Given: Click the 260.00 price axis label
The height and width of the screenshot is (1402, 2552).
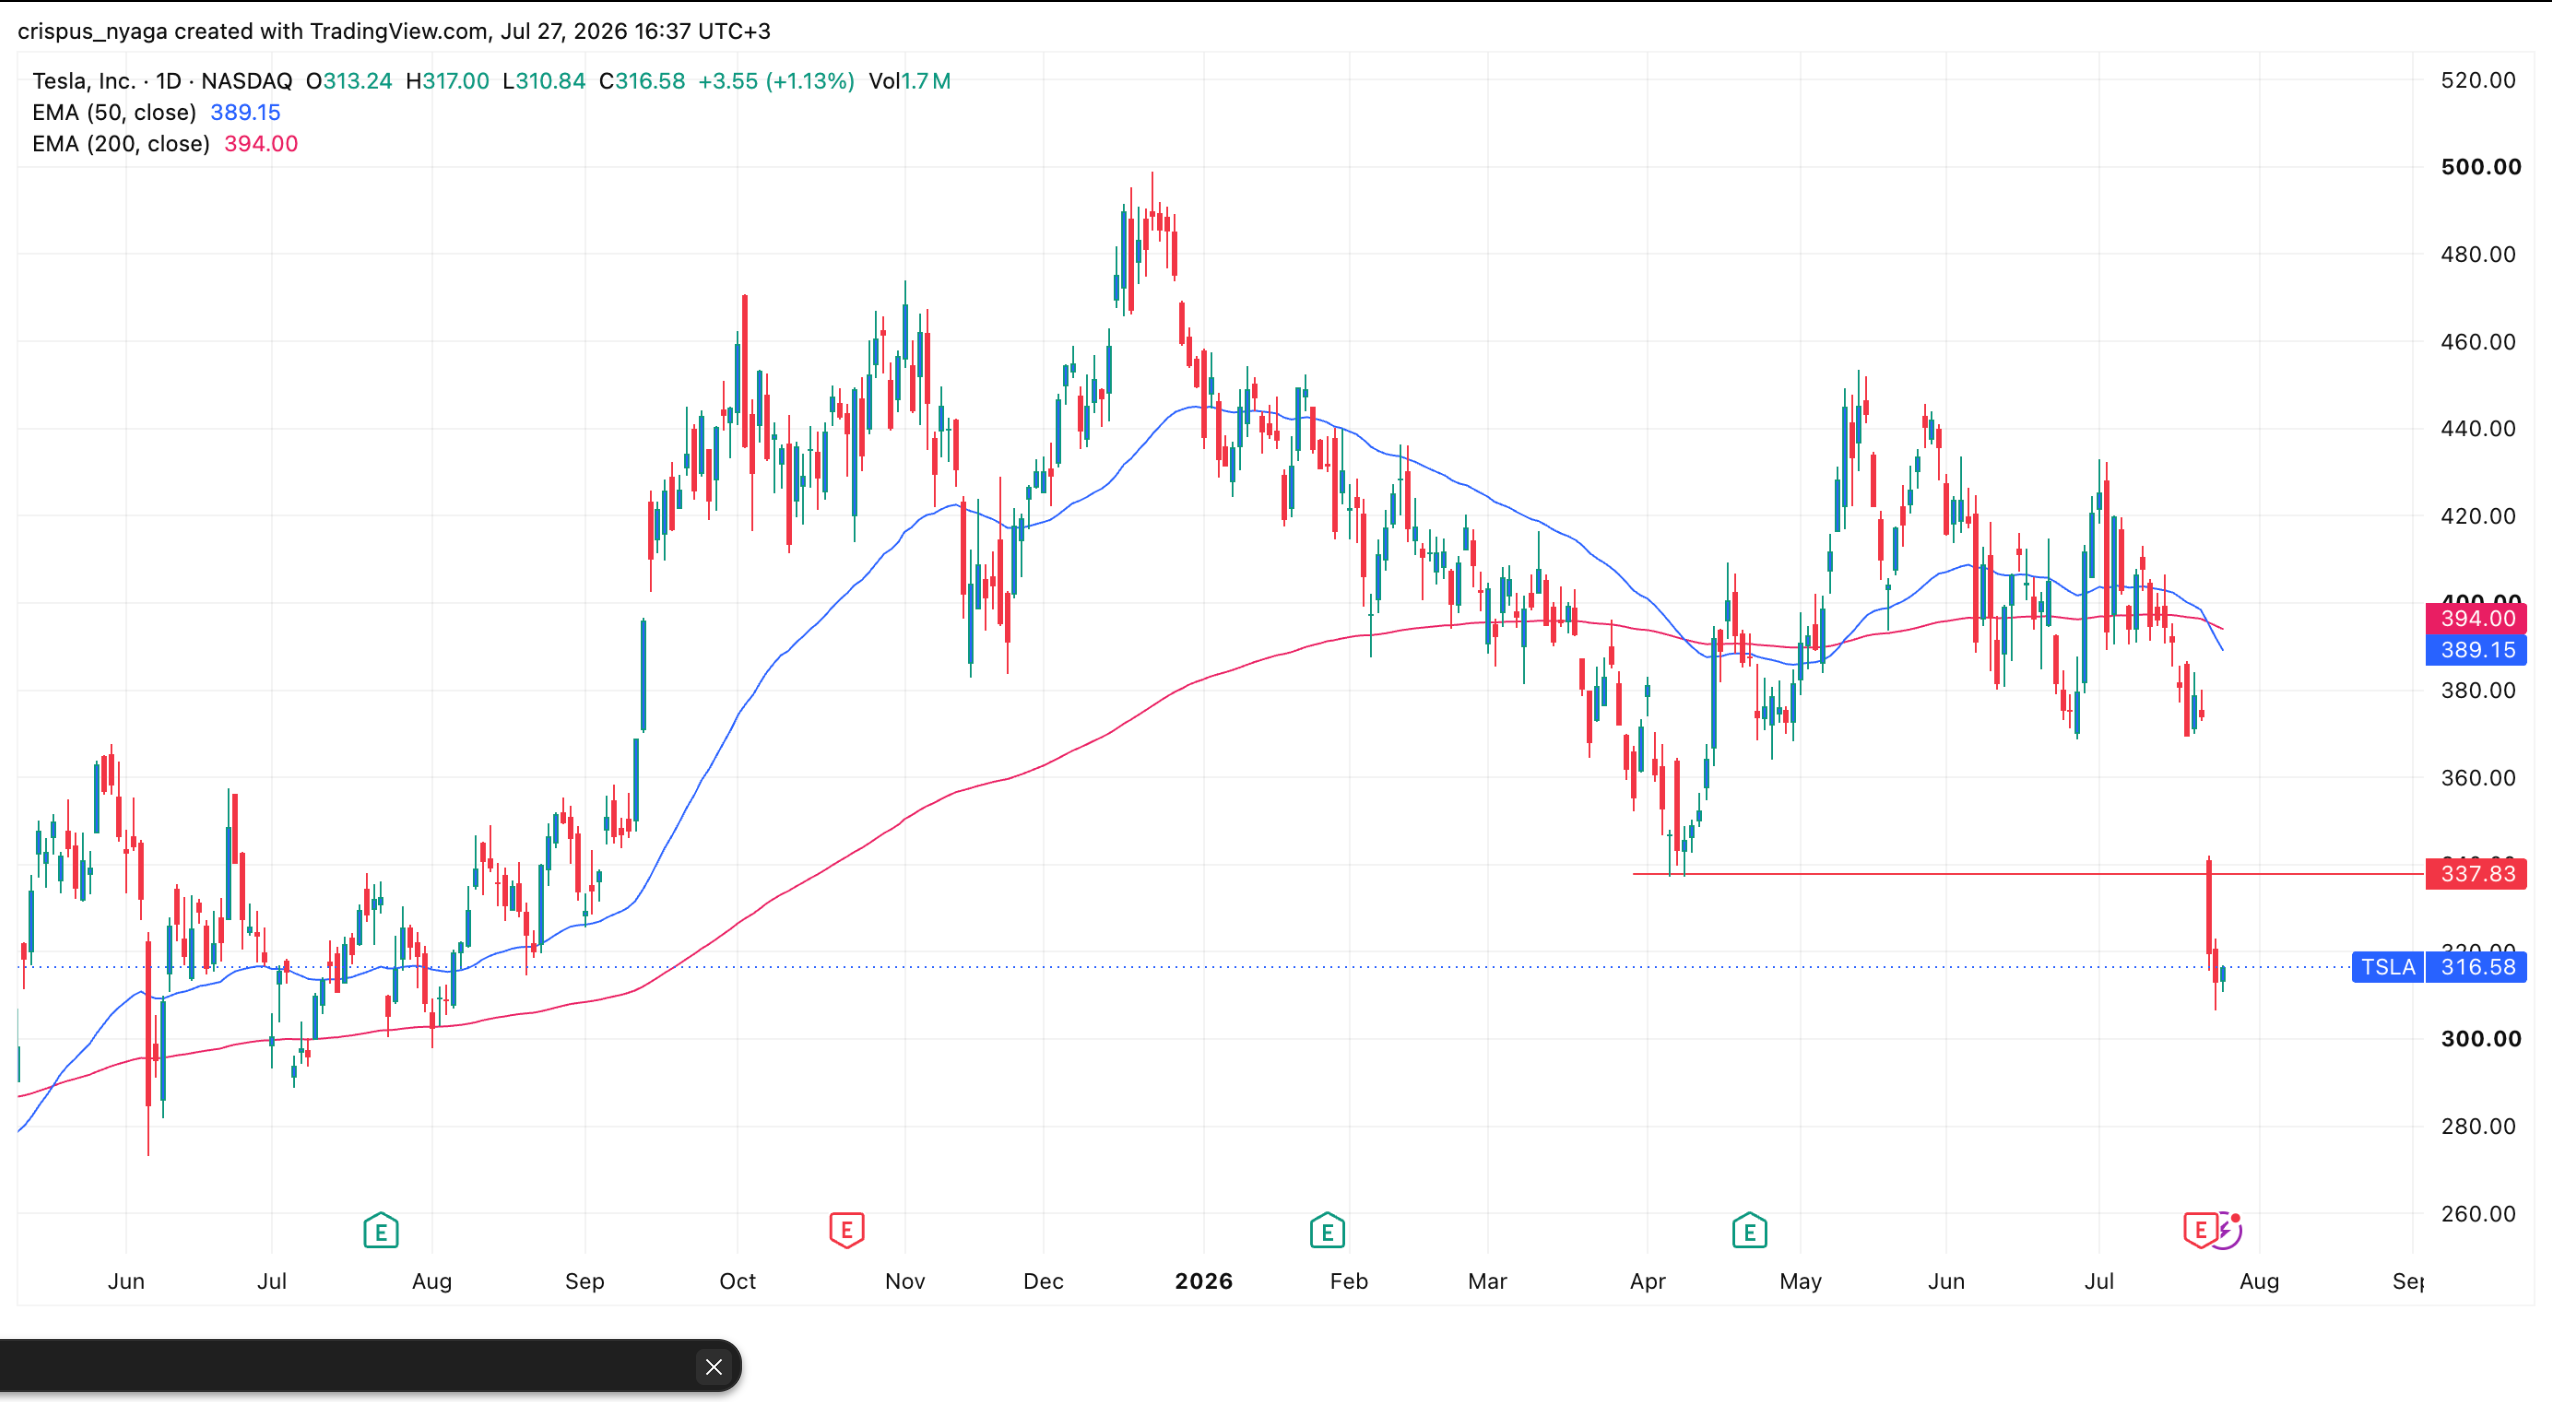Looking at the screenshot, I should 2478,1214.
